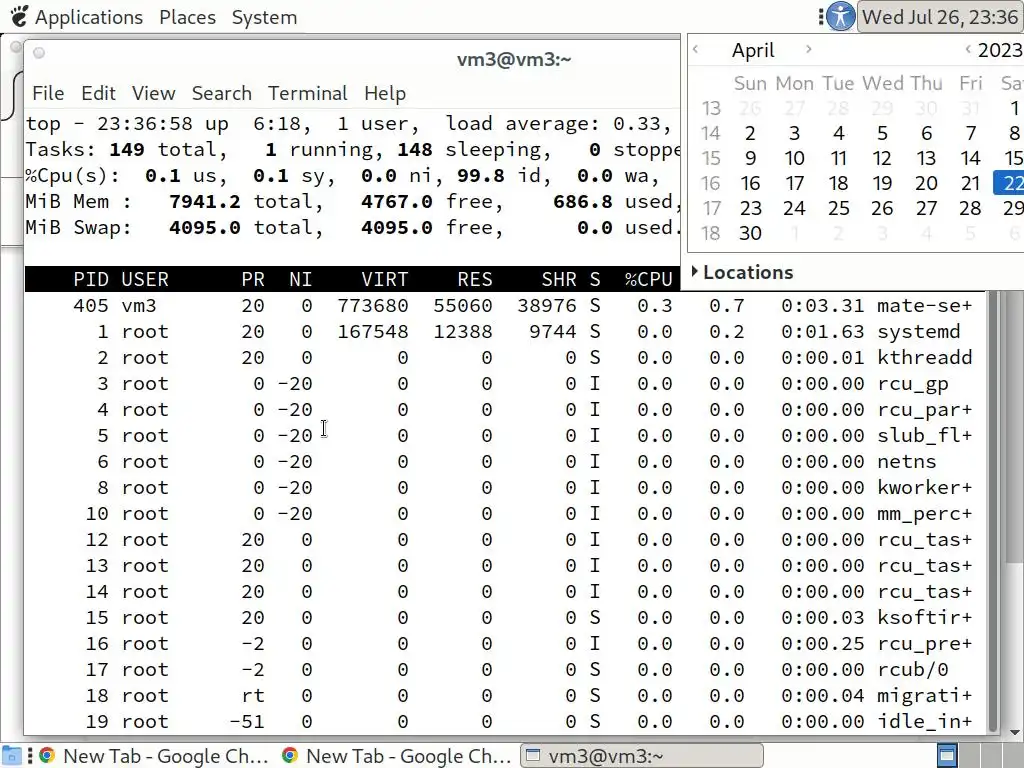The height and width of the screenshot is (768, 1024).
Task: Click the 7941.2 total memory value
Action: (x=204, y=202)
